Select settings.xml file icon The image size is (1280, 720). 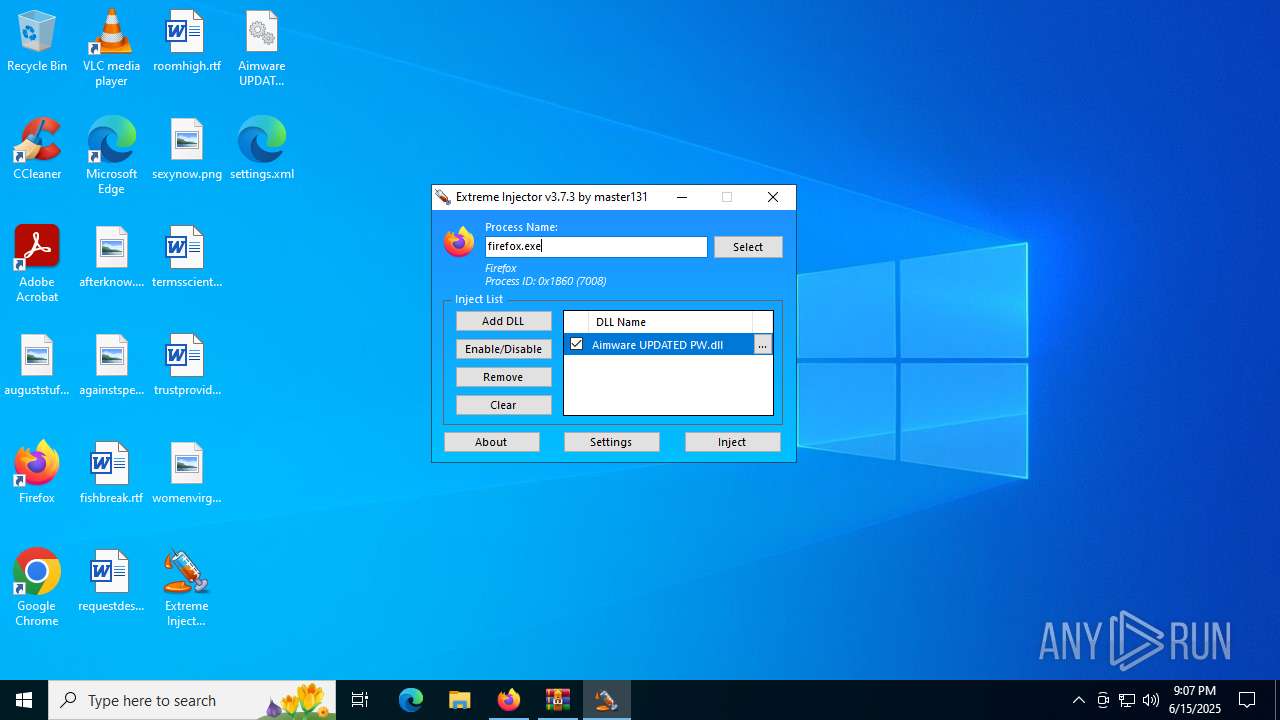(261, 149)
